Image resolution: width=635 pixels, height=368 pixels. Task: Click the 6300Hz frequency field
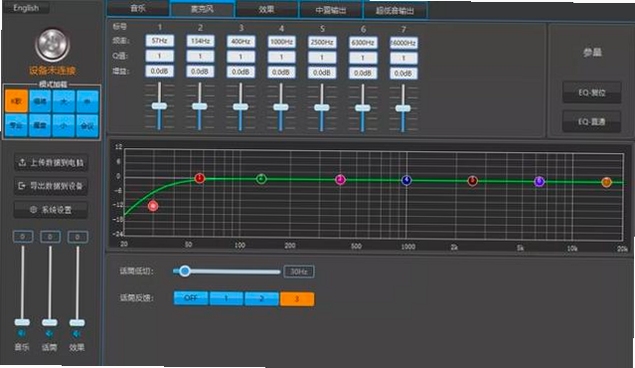click(x=363, y=43)
